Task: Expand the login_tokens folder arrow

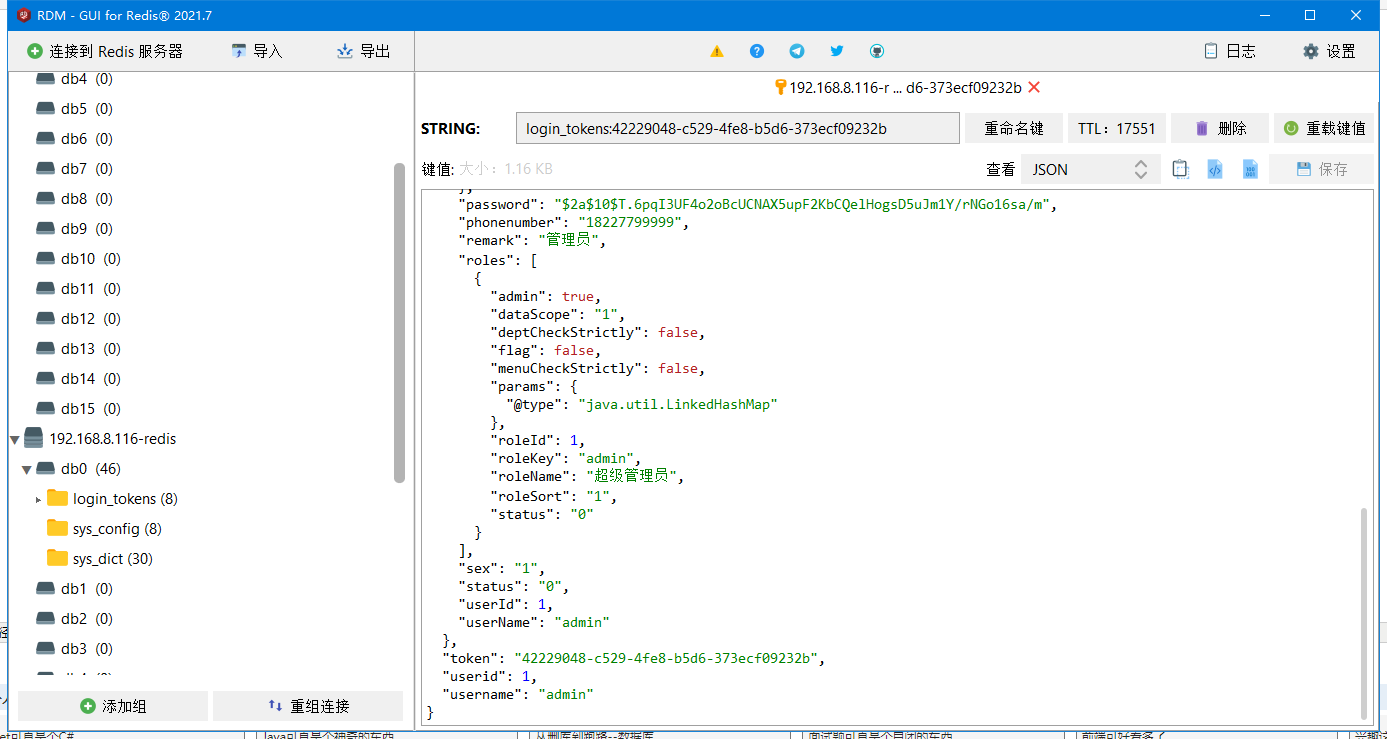Action: tap(39, 498)
